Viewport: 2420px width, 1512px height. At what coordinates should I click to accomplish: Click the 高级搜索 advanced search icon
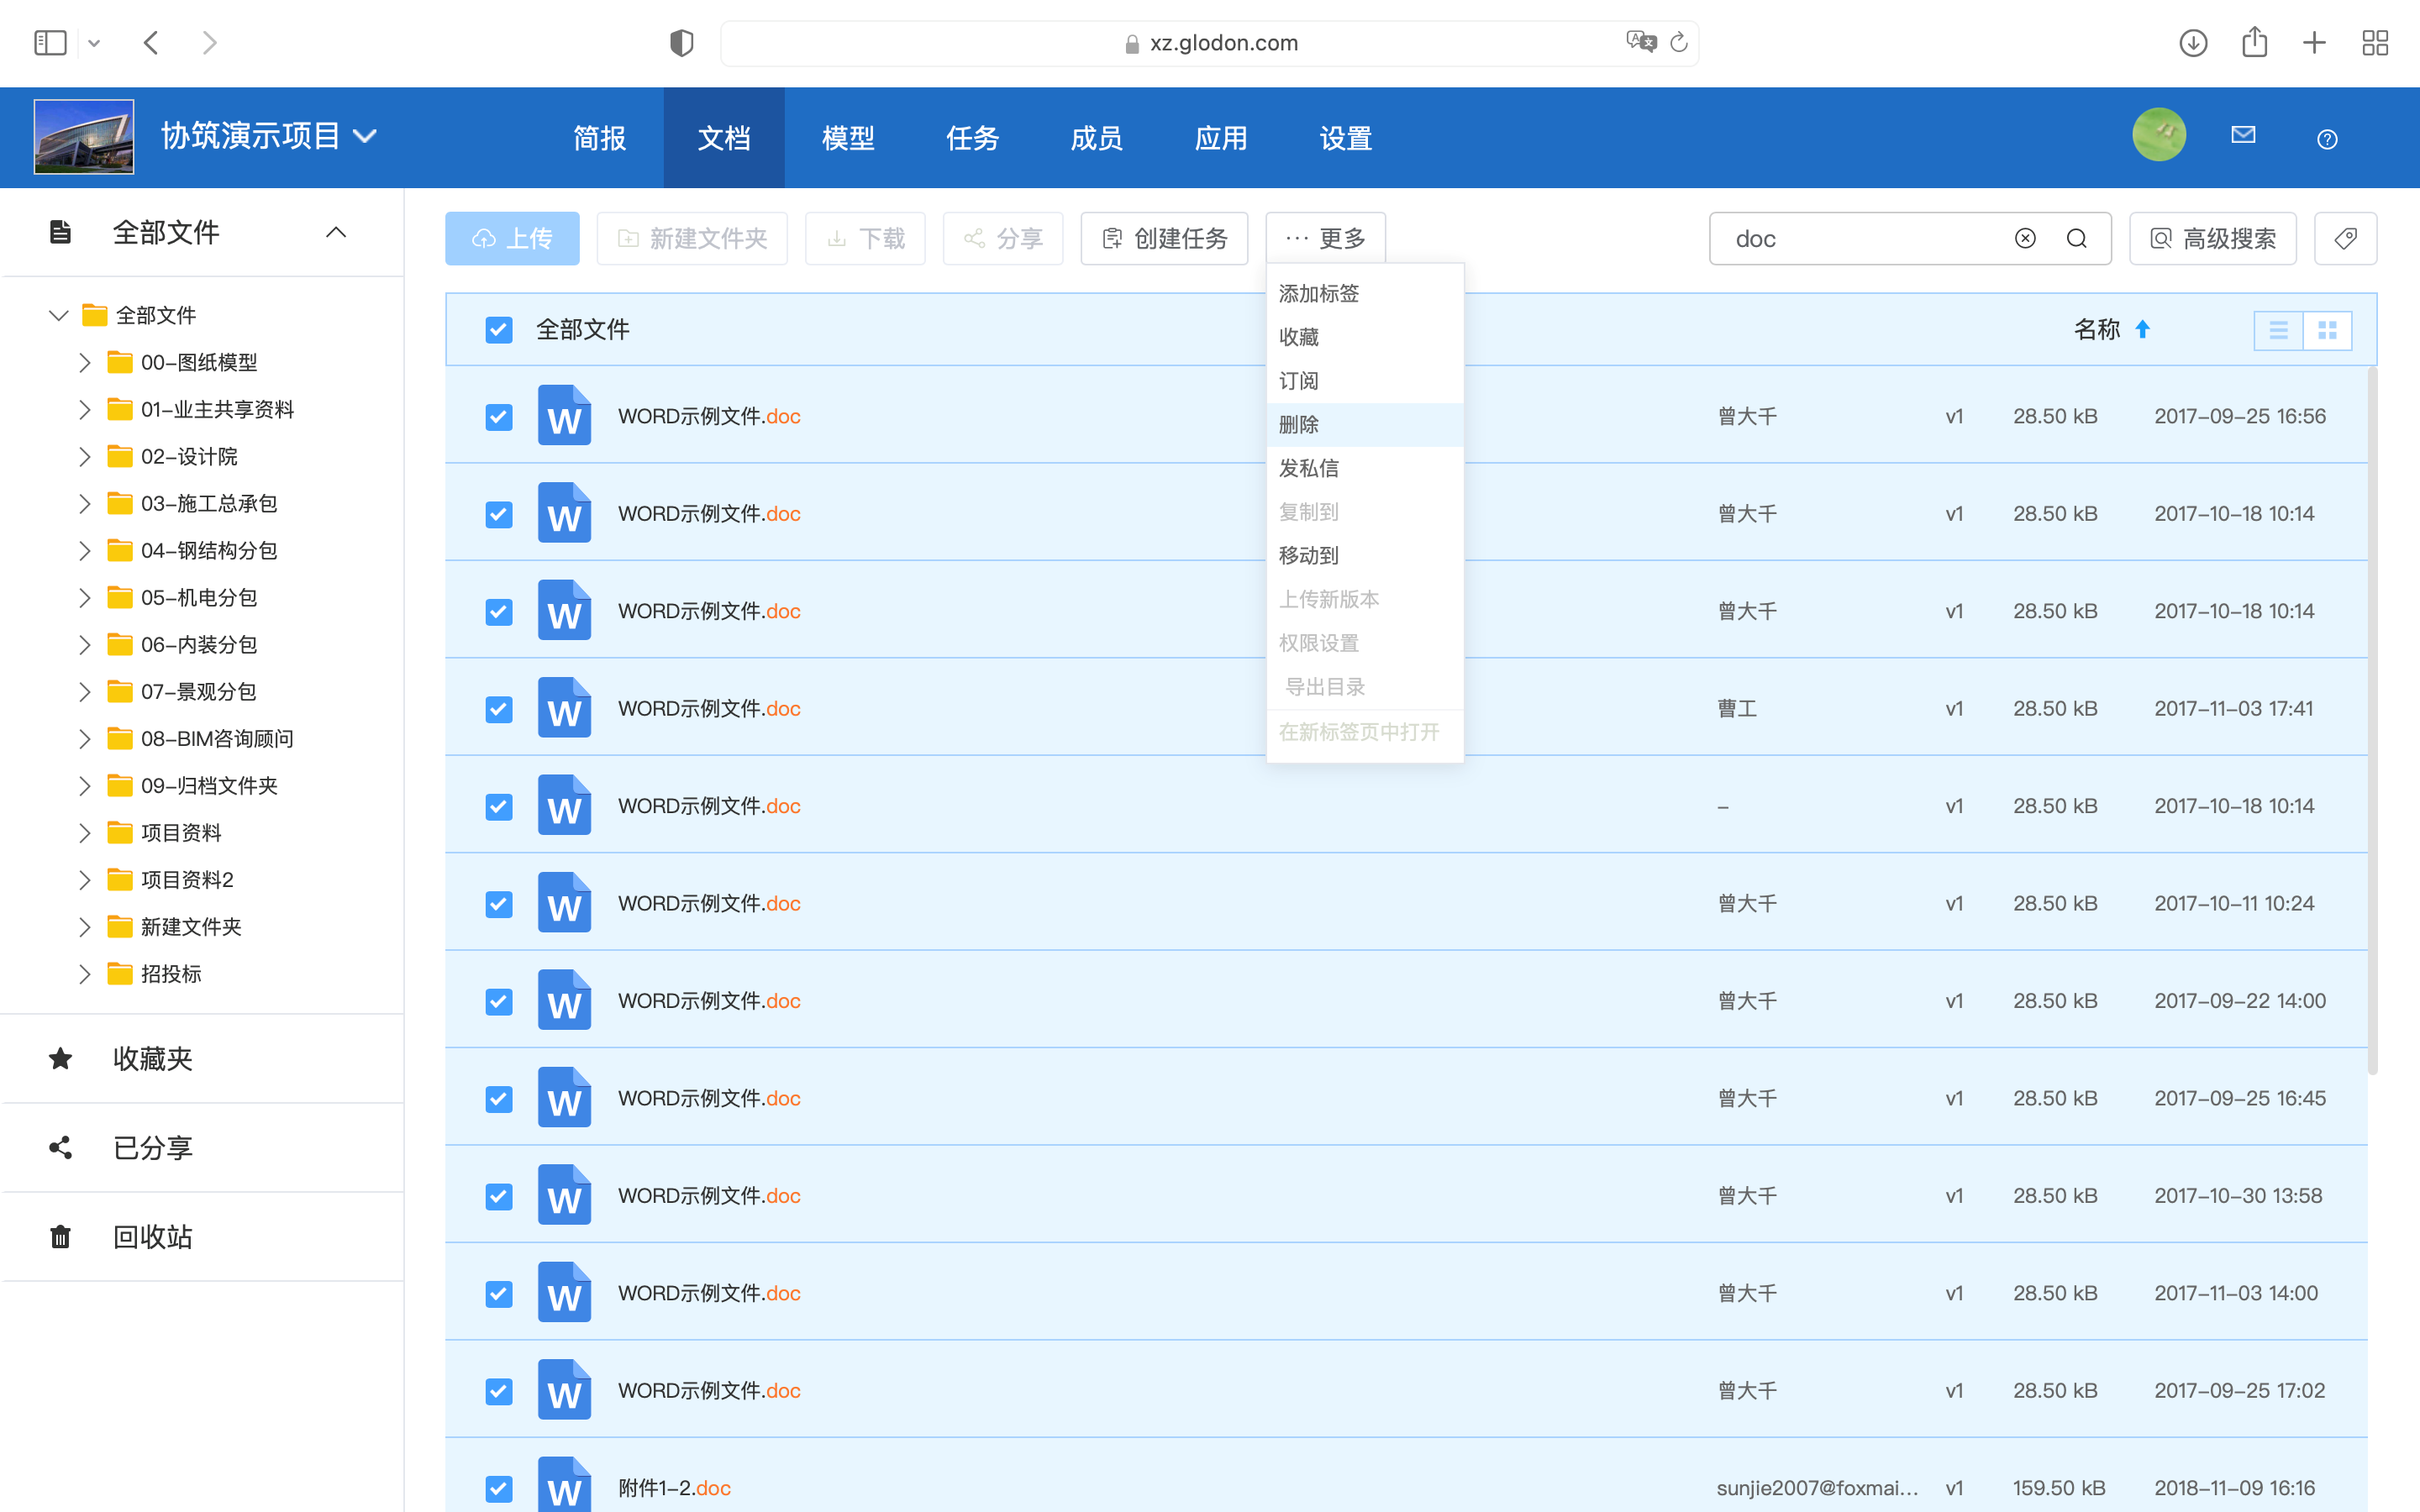(x=2161, y=238)
